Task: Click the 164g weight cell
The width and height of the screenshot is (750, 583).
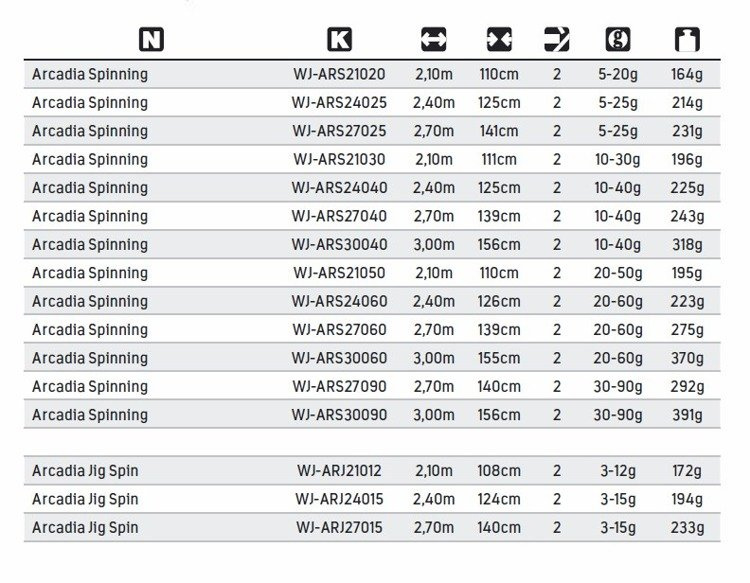Action: pyautogui.click(x=687, y=74)
